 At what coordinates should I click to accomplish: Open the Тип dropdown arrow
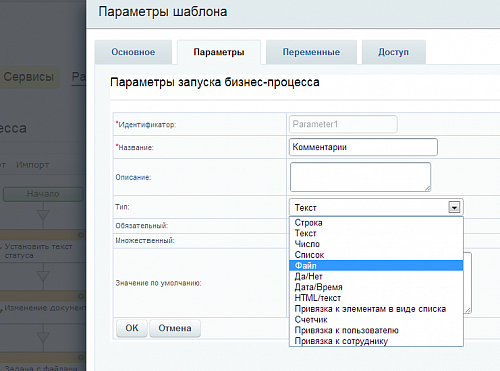pos(454,207)
